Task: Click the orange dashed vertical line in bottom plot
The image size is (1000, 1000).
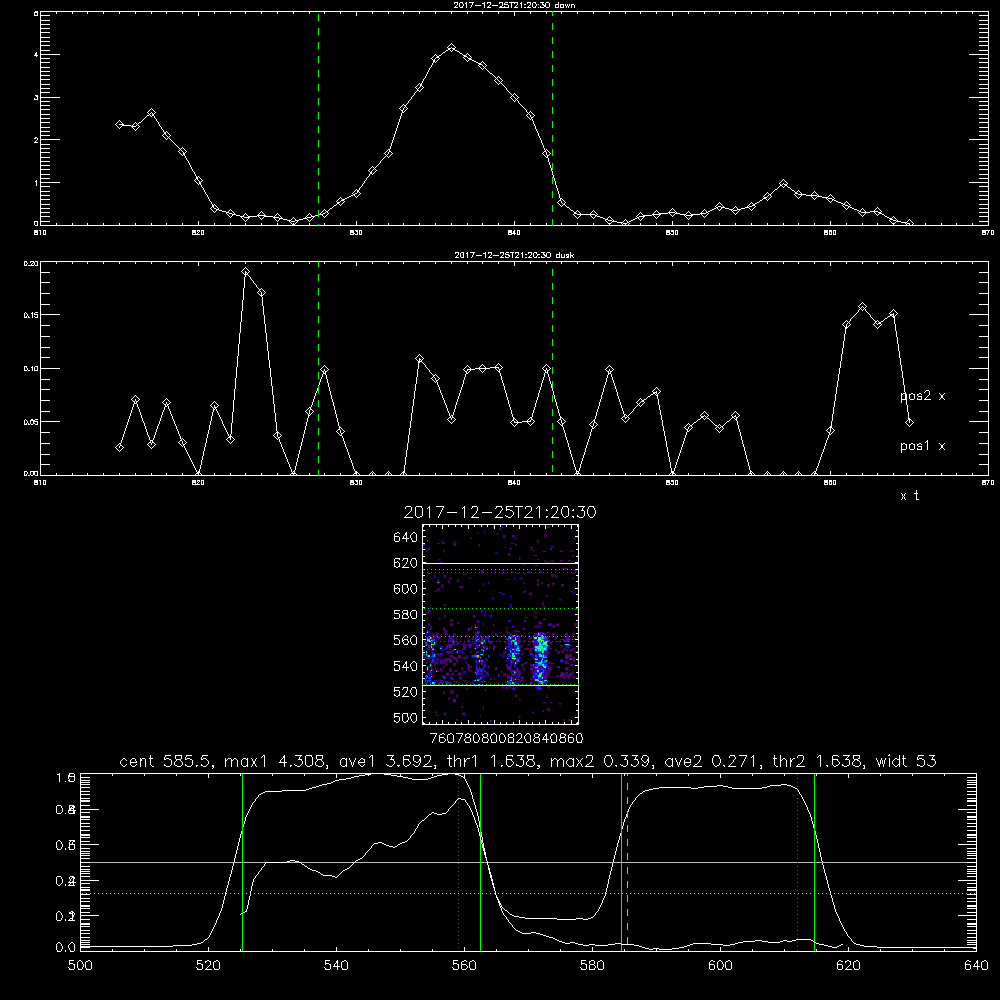Action: point(628,861)
